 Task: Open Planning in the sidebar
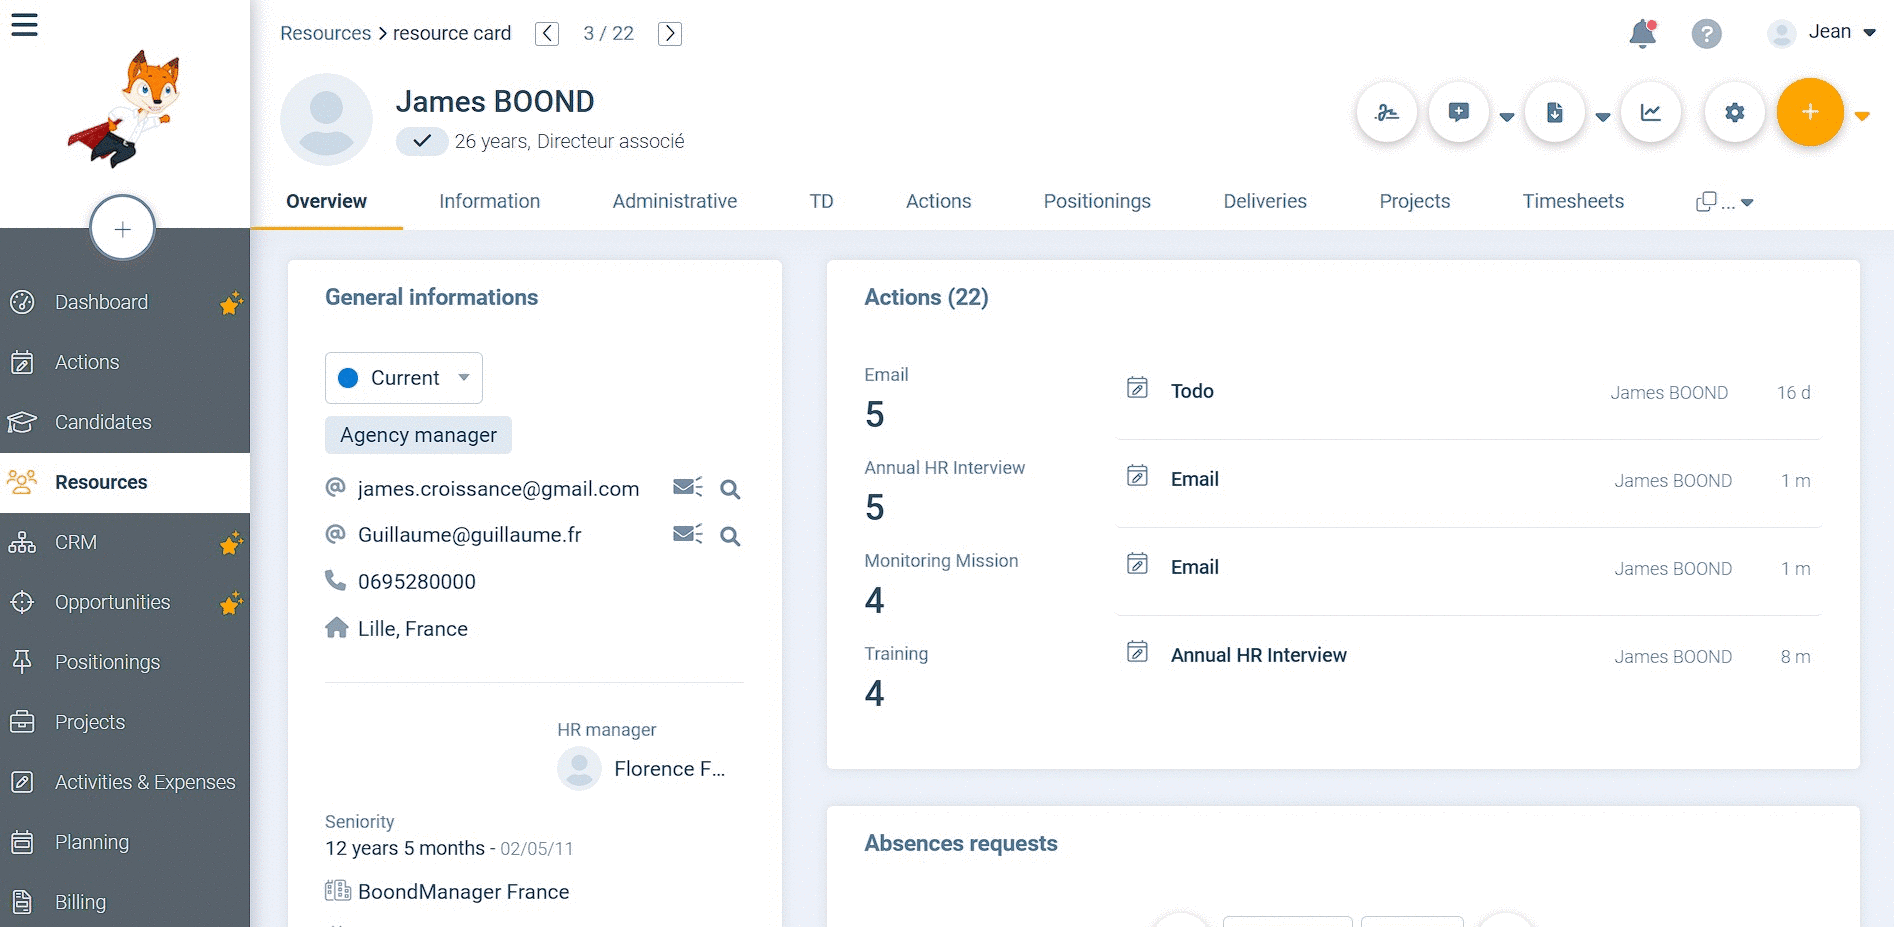pos(125,842)
